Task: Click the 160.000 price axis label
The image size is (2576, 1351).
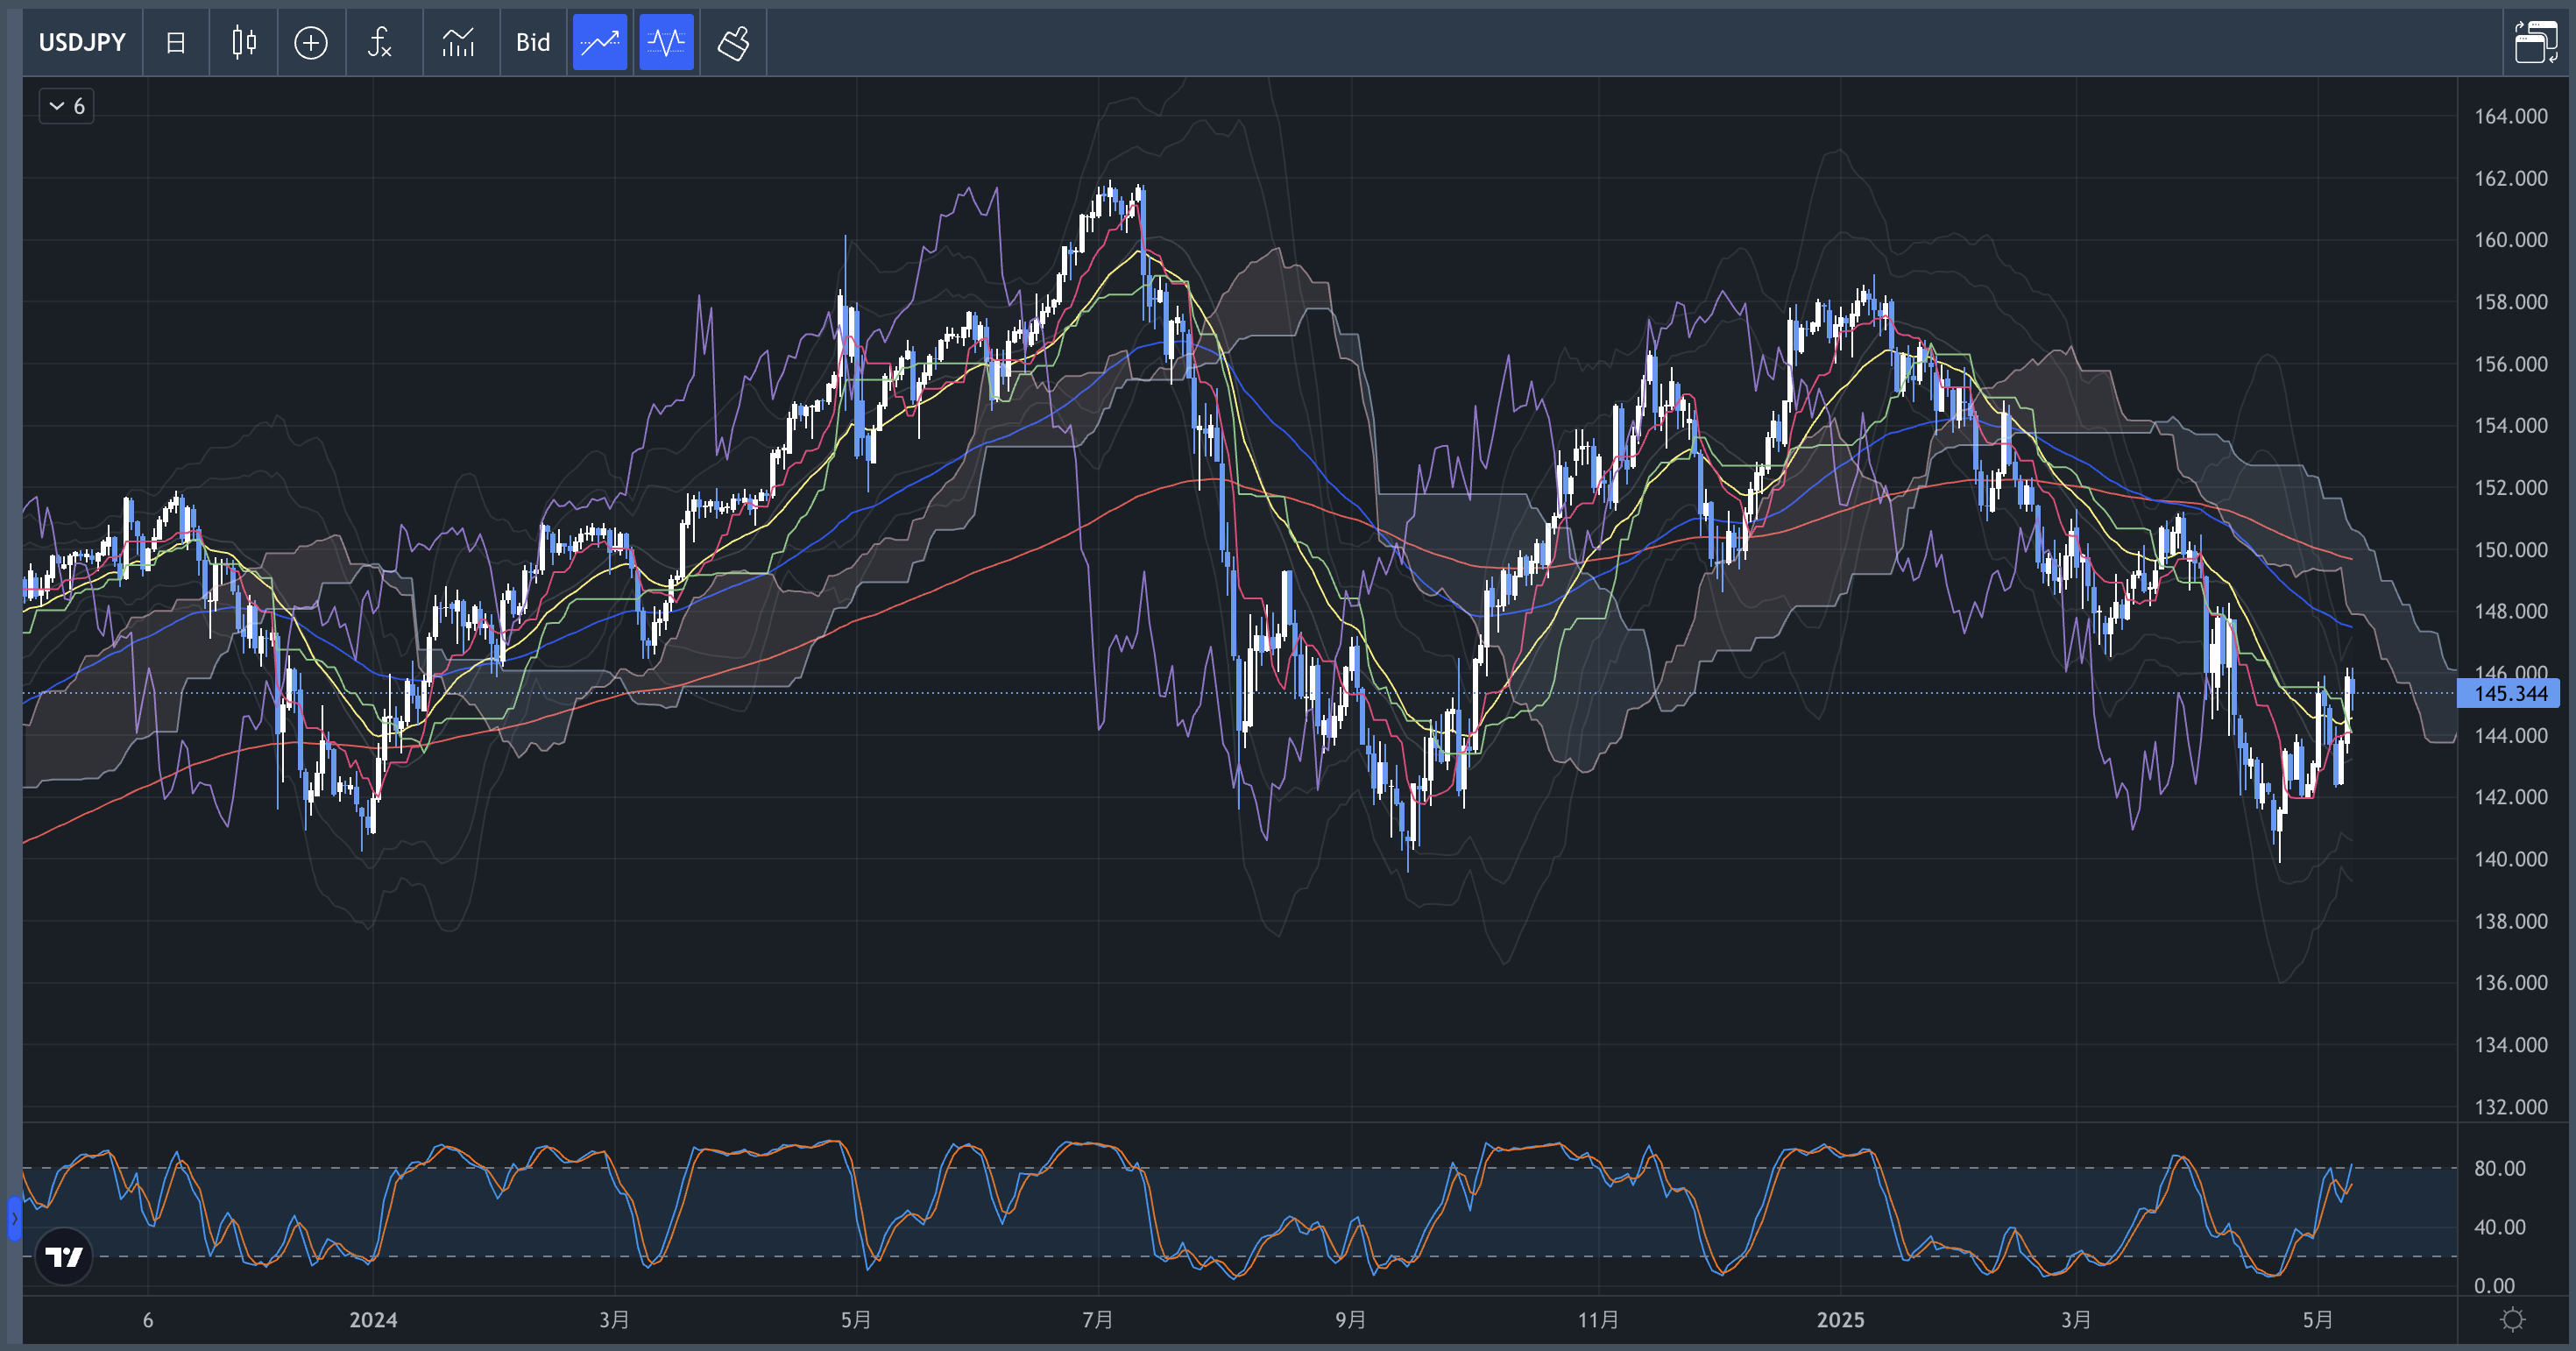Action: 2511,240
